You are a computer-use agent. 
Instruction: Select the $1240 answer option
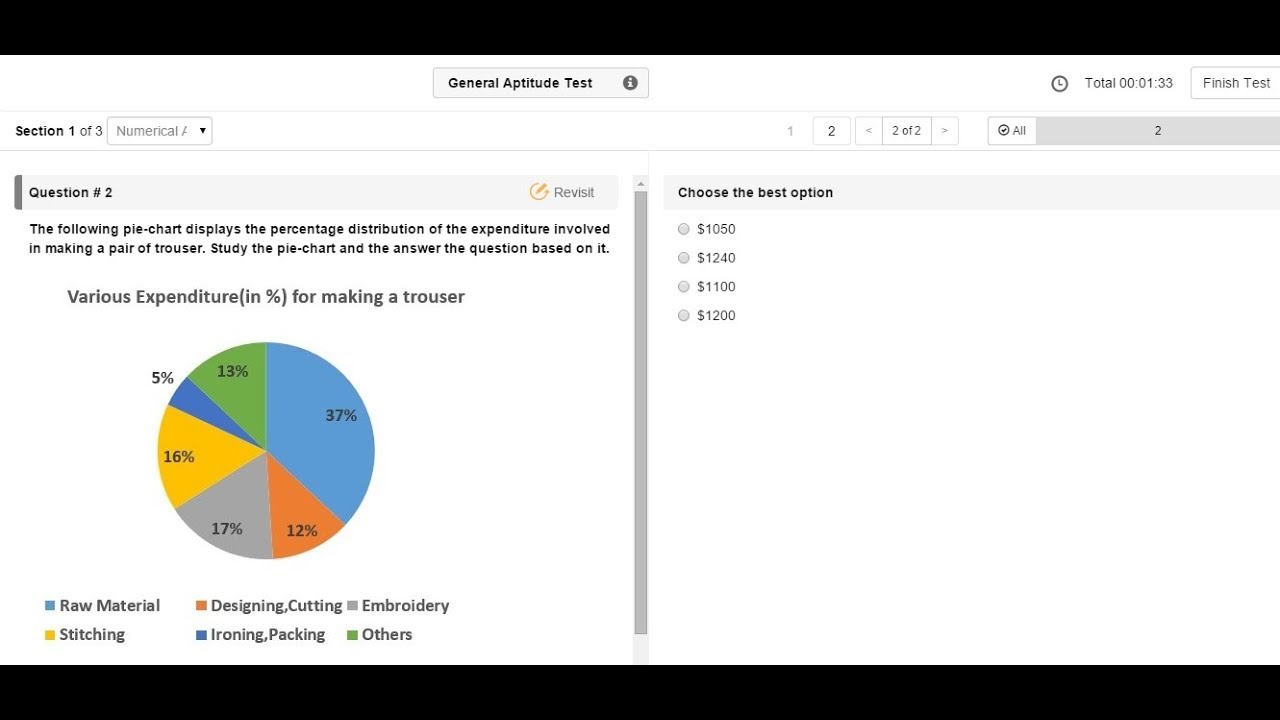pos(684,258)
